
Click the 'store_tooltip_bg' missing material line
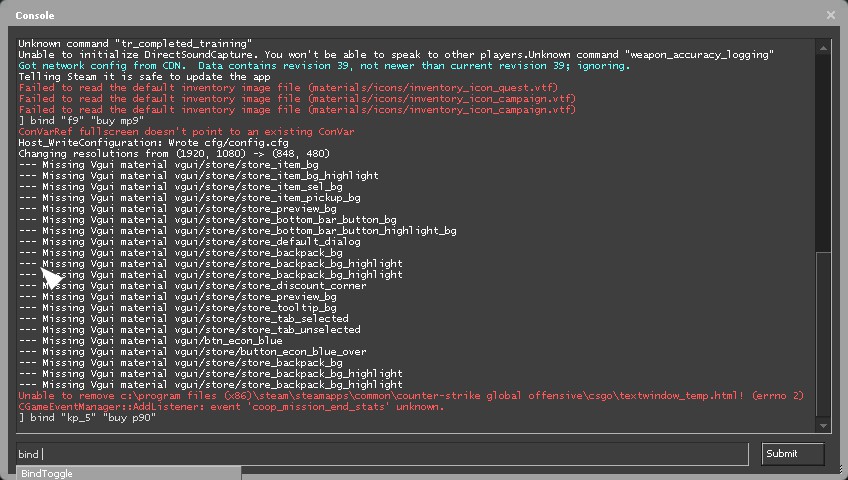177,308
